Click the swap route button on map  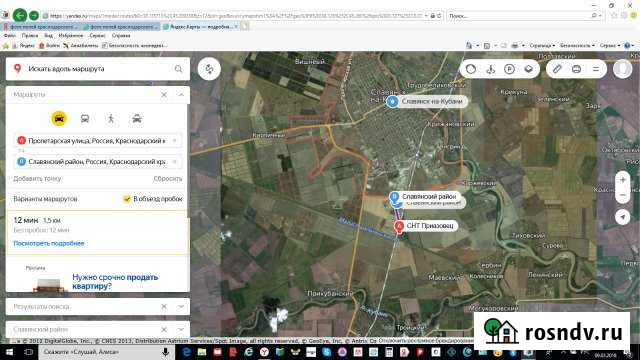pos(209,69)
